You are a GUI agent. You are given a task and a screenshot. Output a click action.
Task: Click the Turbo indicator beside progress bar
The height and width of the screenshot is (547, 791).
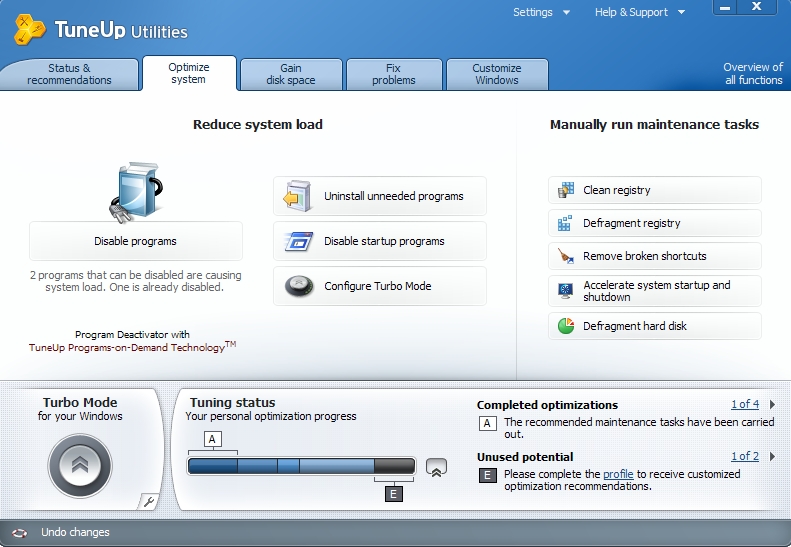point(436,467)
